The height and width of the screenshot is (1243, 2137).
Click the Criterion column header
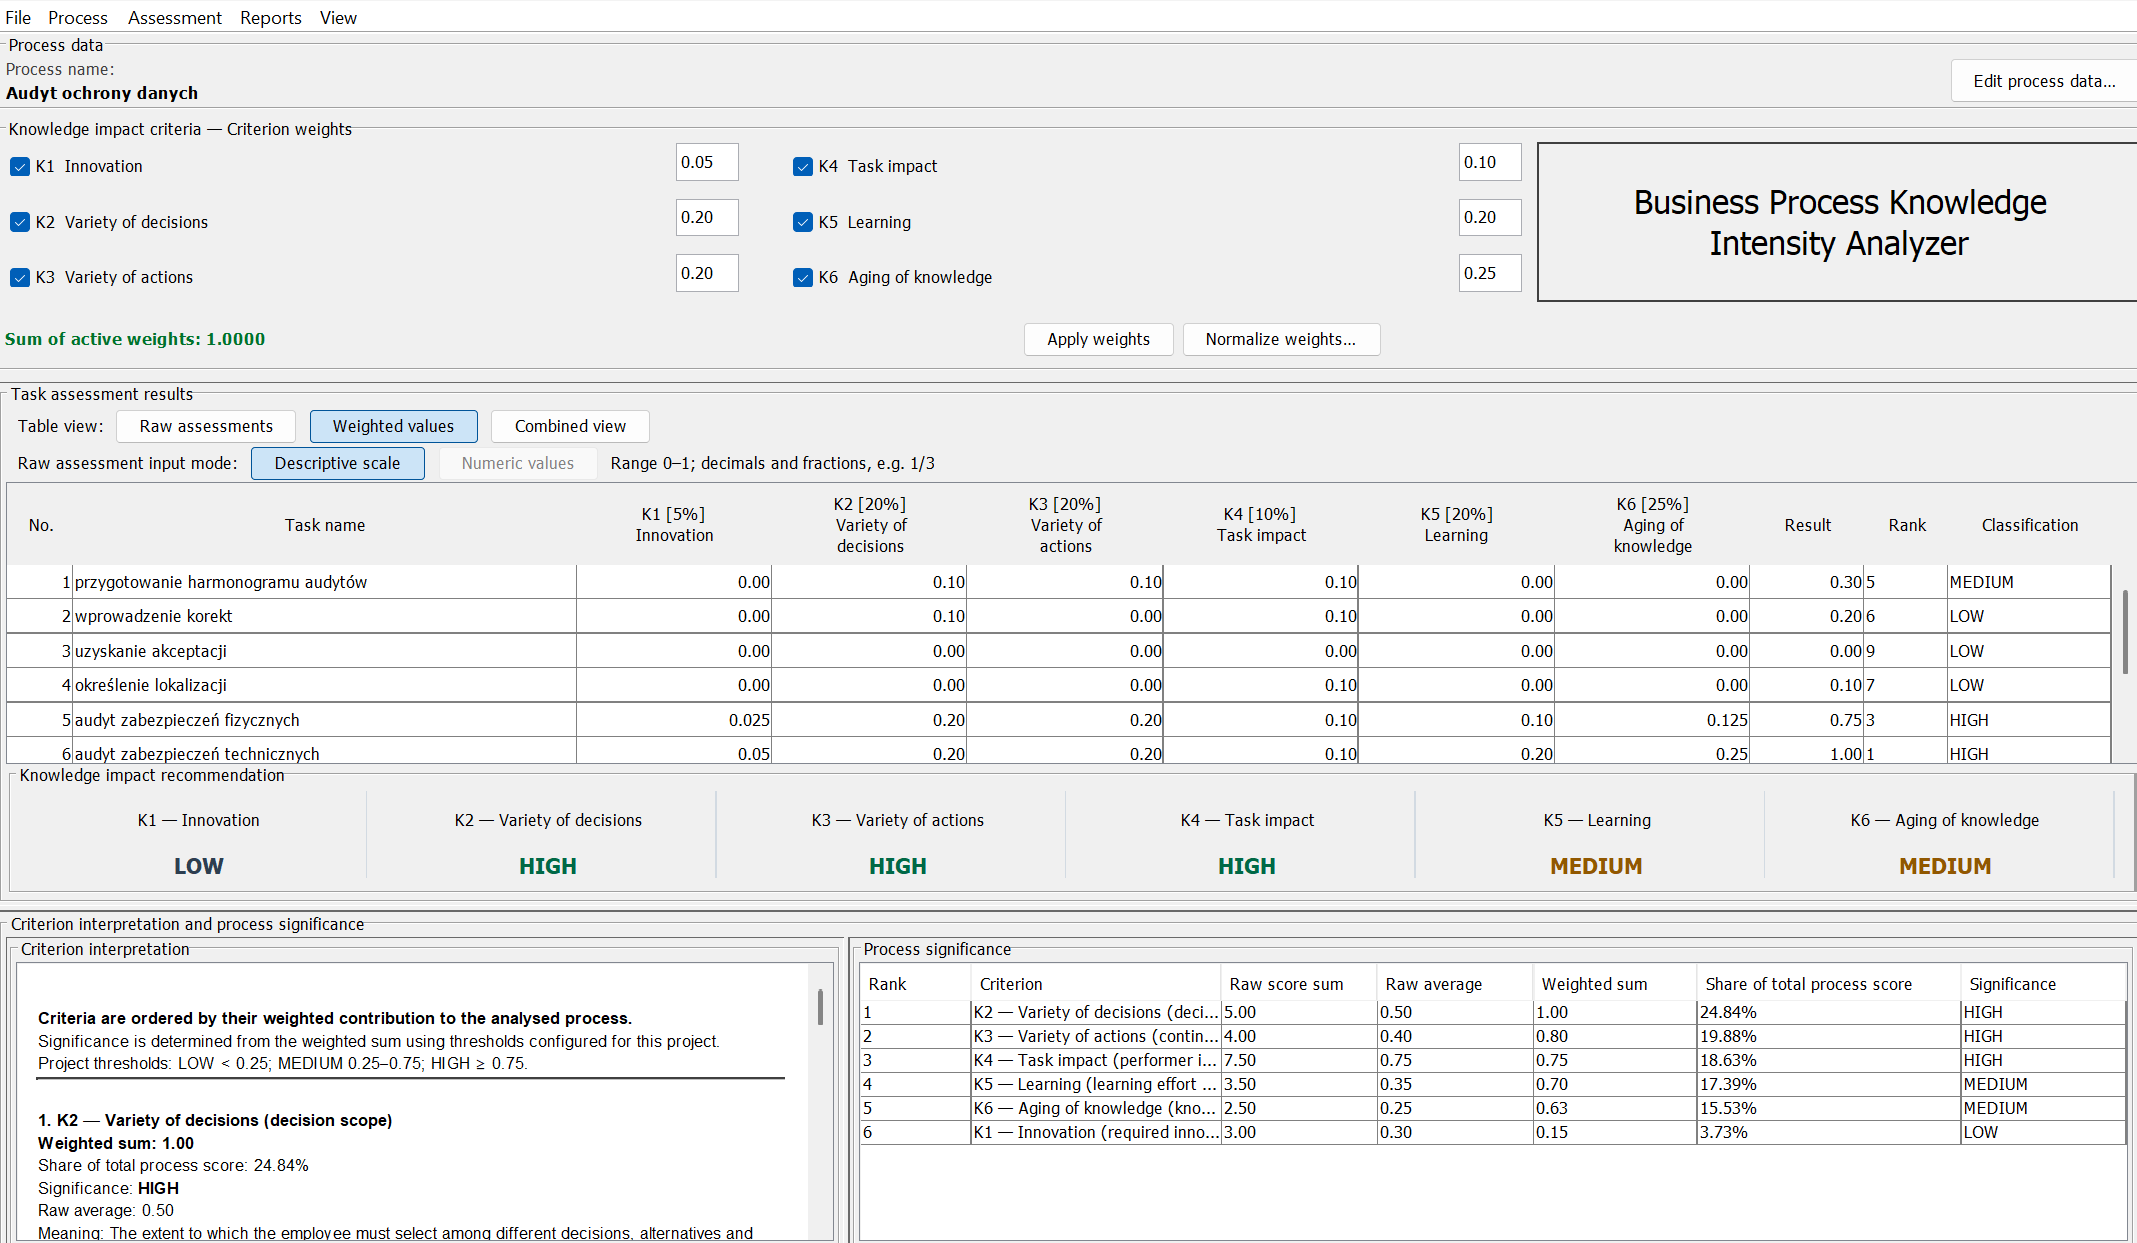tap(1096, 984)
